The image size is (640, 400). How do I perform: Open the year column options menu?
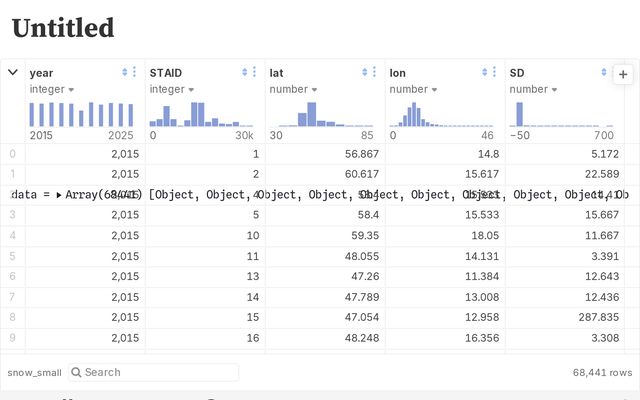135,73
